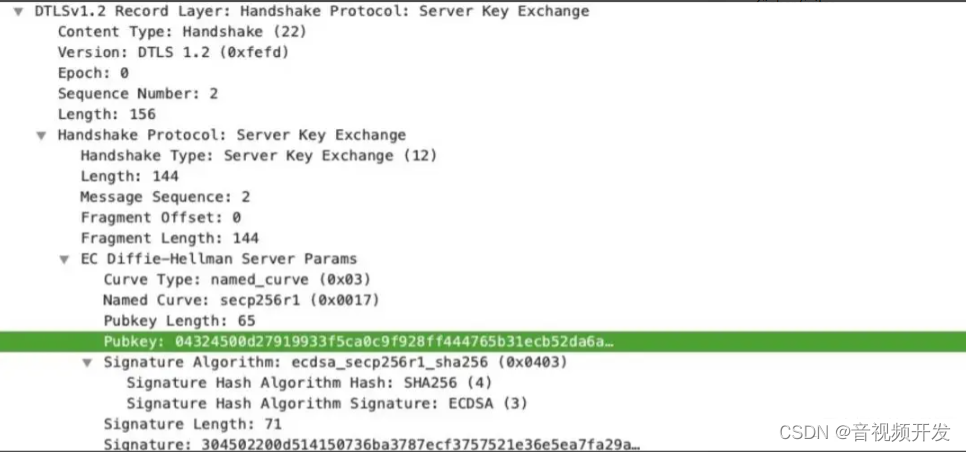Collapse the Signature Algorithm node

pos(87,363)
